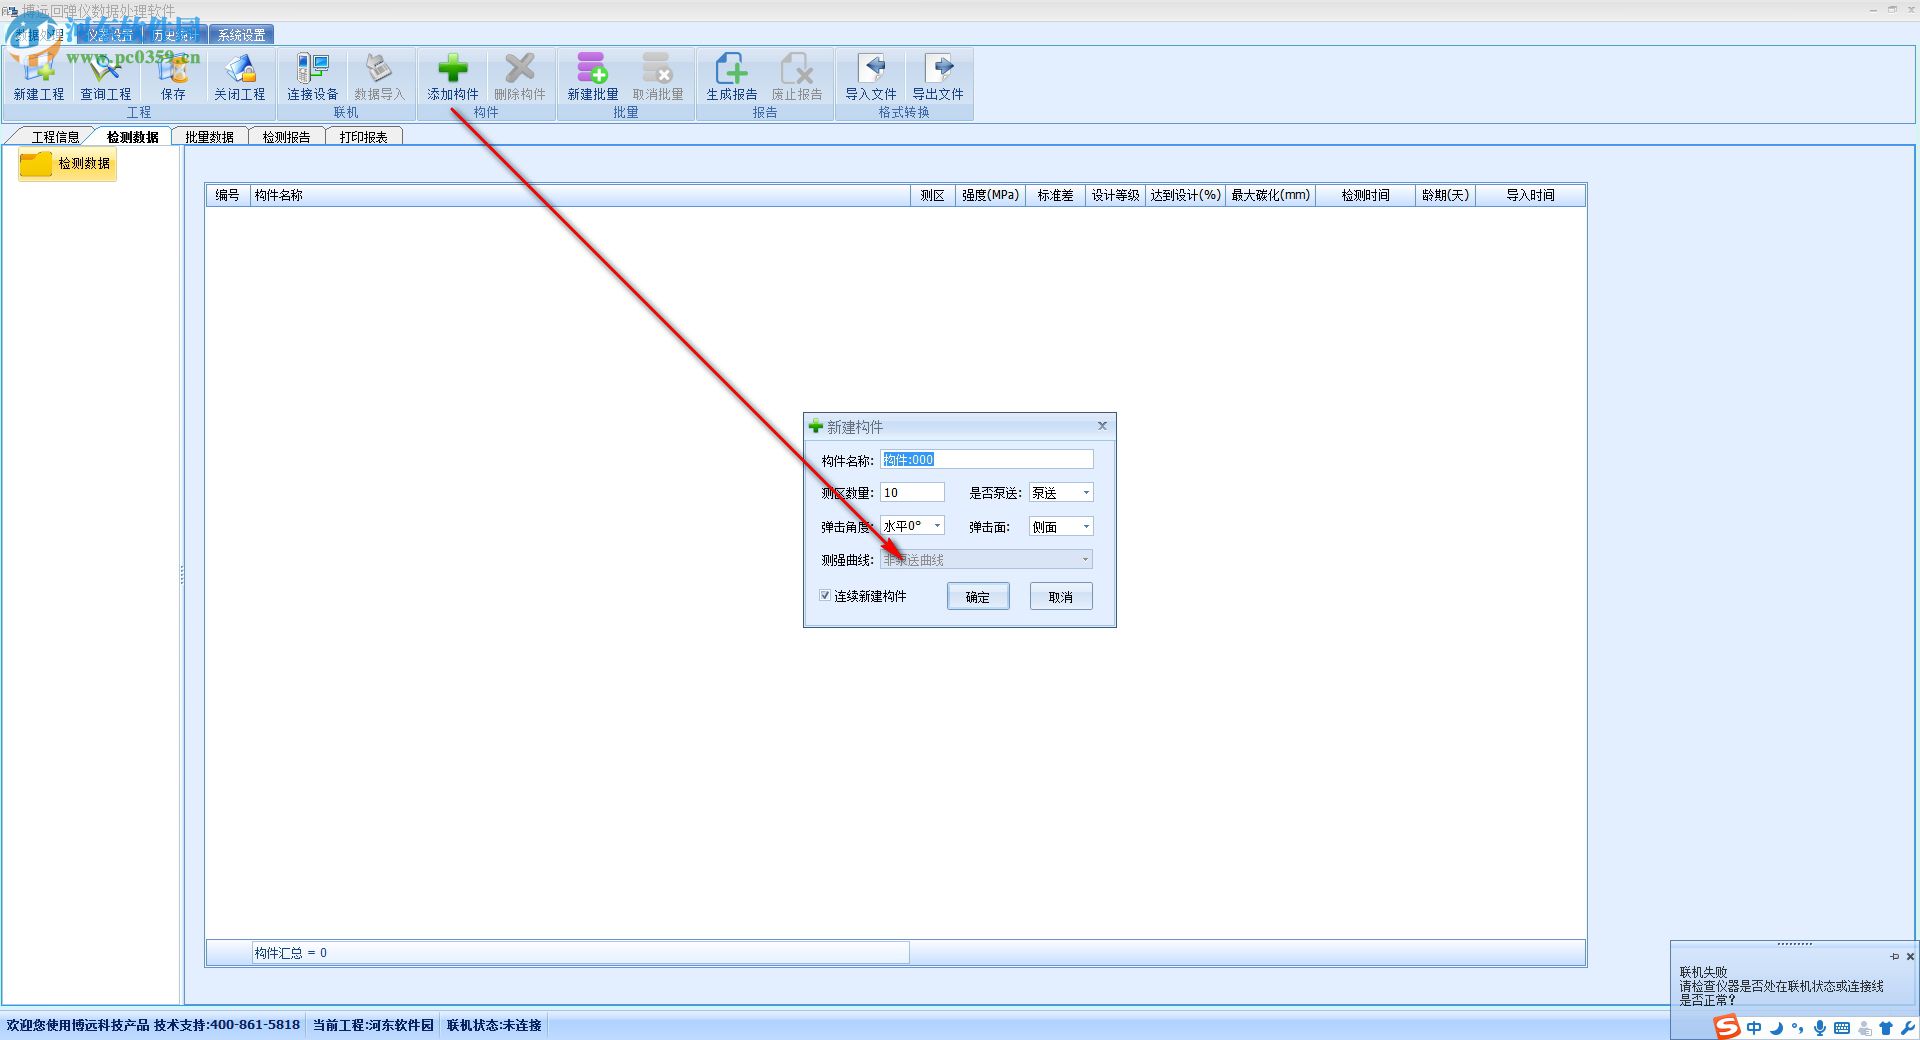The width and height of the screenshot is (1920, 1040).
Task: Open 查询工程 to search projects
Action: pos(106,77)
